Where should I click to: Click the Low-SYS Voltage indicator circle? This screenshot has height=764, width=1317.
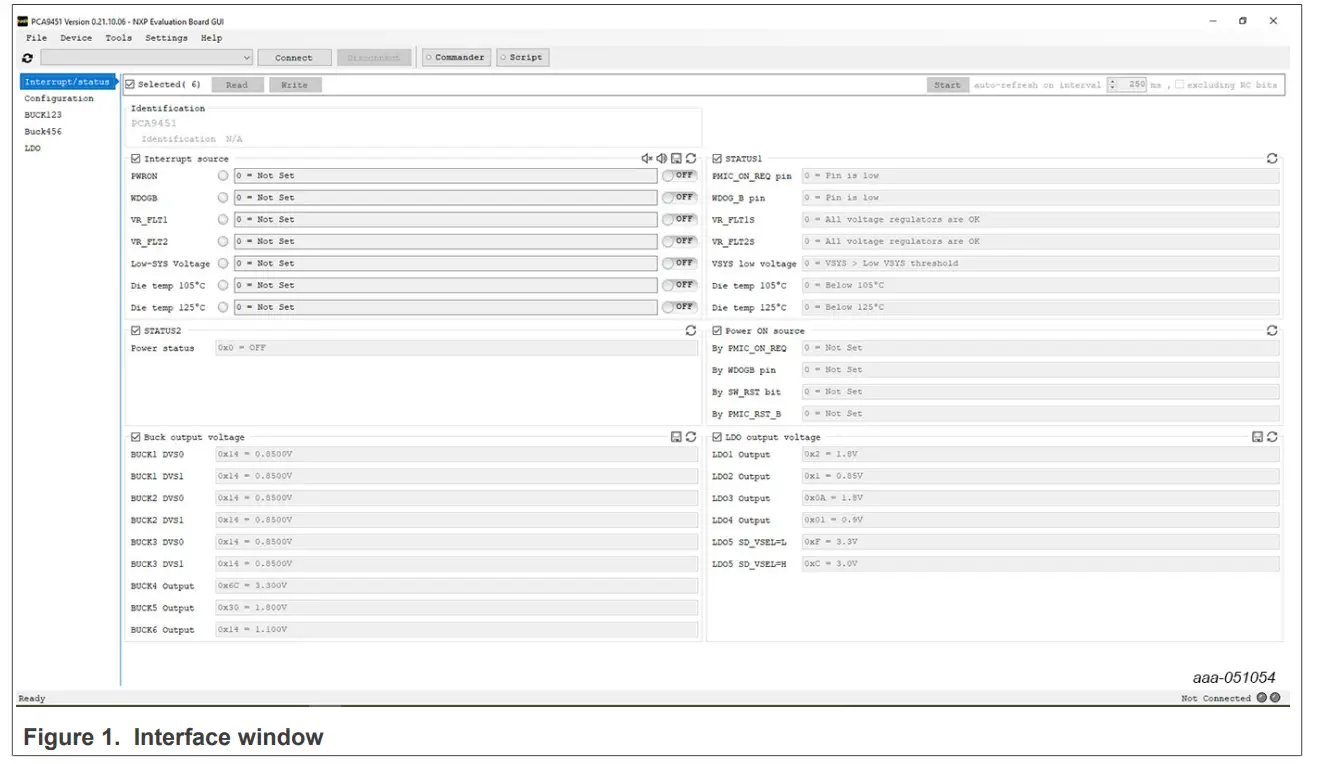pos(223,264)
